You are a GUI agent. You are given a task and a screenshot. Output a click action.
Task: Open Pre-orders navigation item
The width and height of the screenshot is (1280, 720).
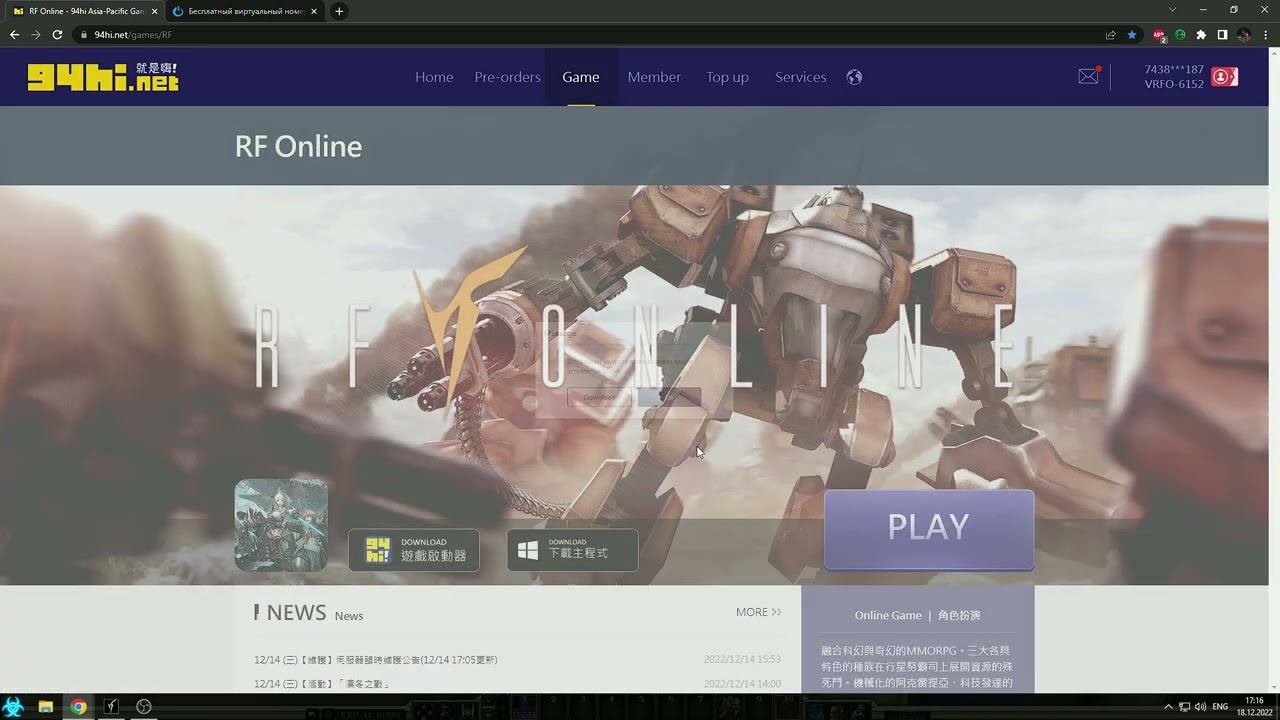coord(507,77)
